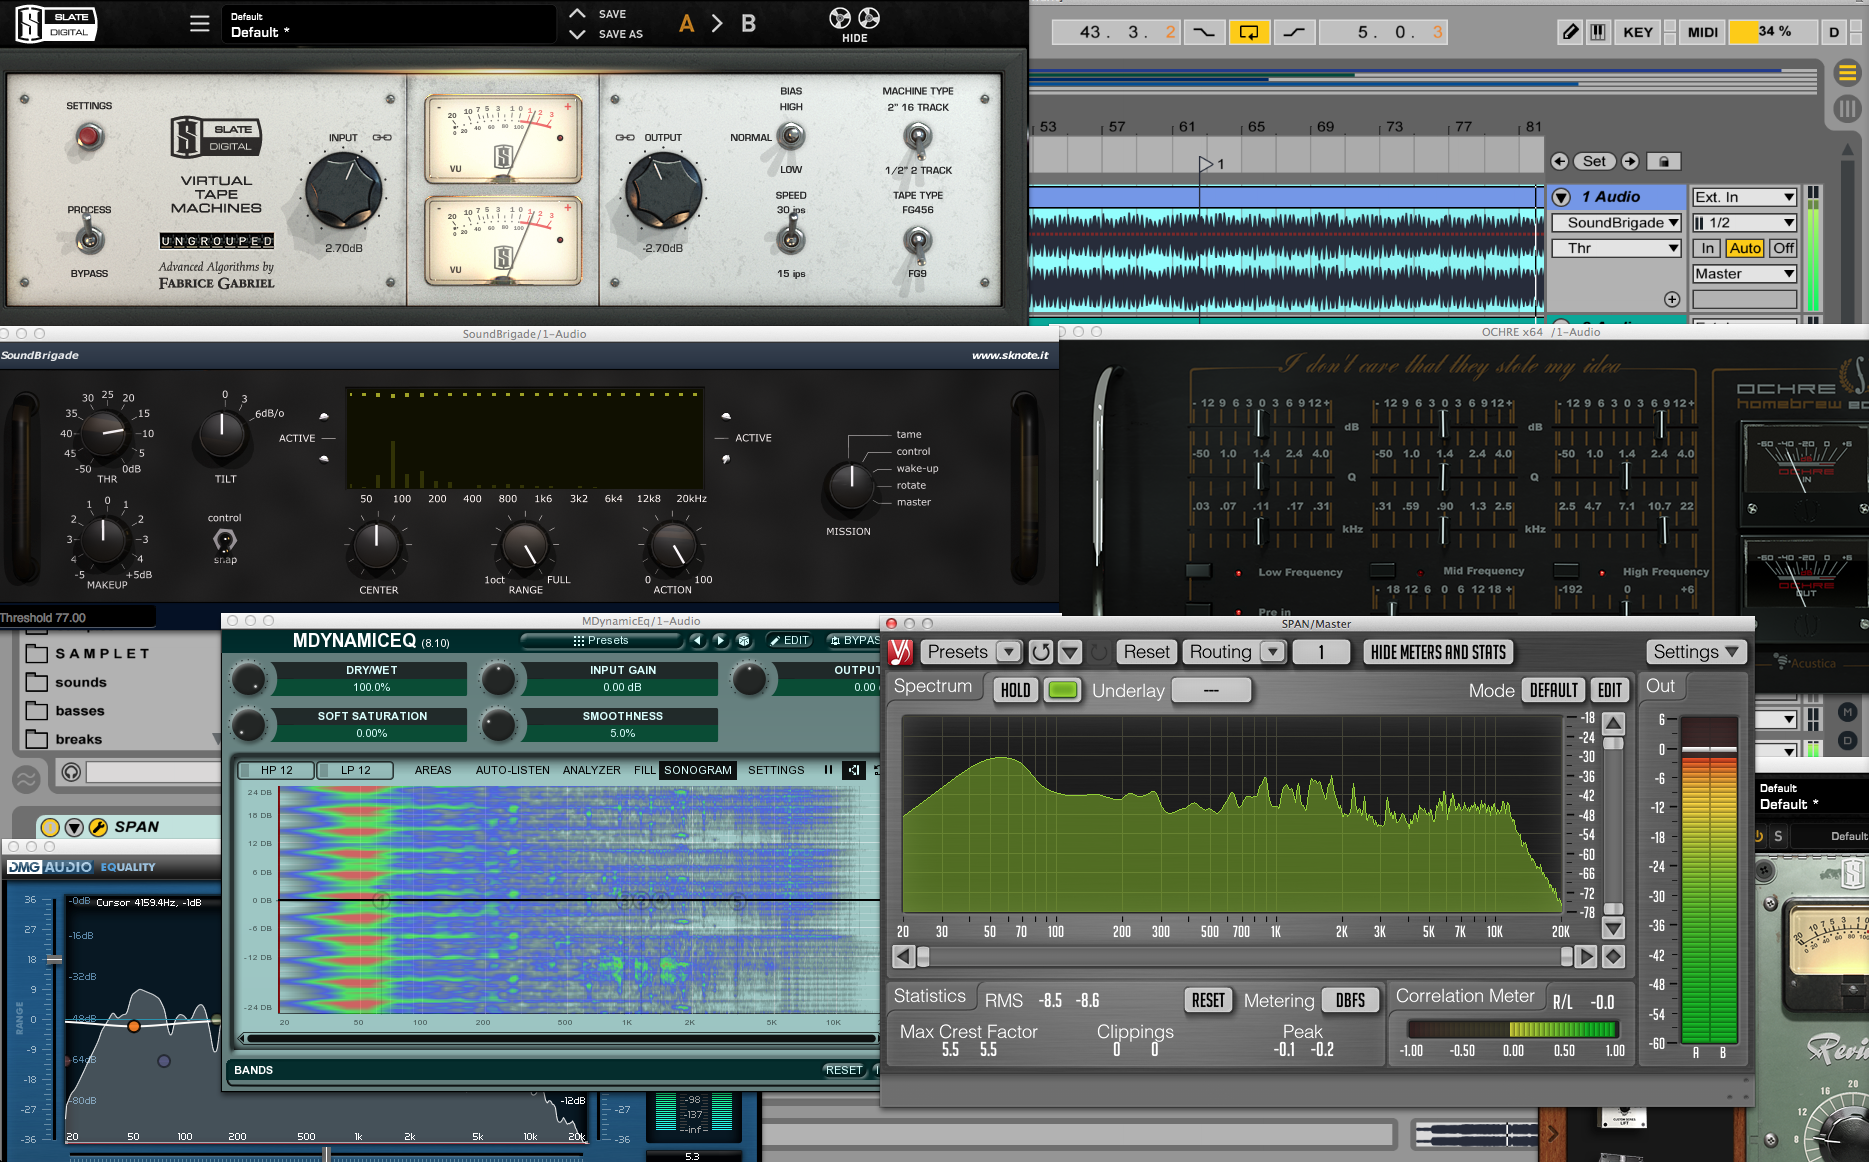
Task: Go to previous locator arrow
Action: click(1559, 161)
